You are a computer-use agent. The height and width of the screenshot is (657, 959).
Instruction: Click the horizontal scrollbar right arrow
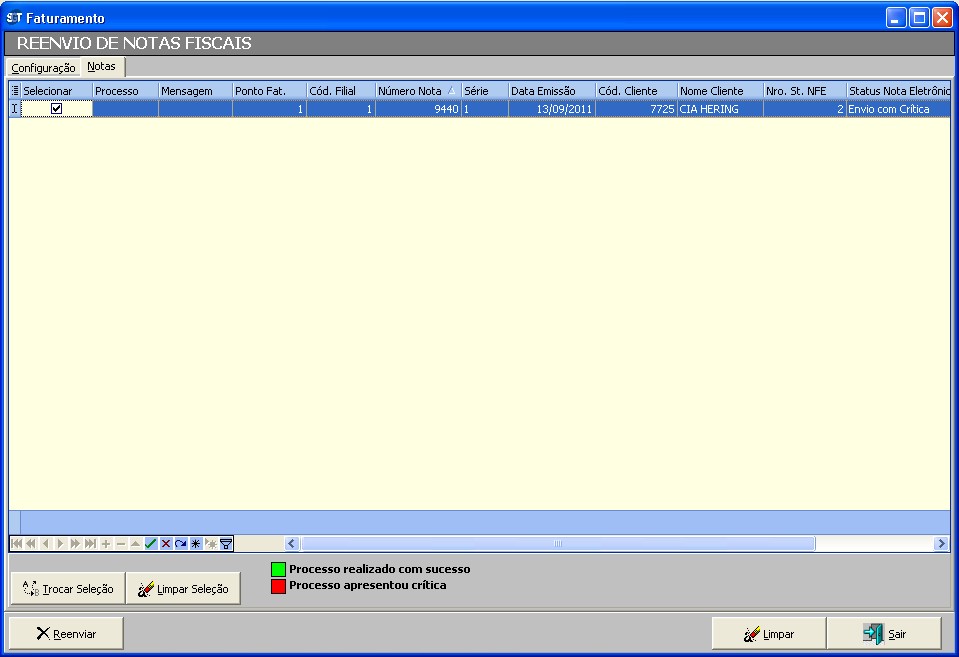[941, 543]
